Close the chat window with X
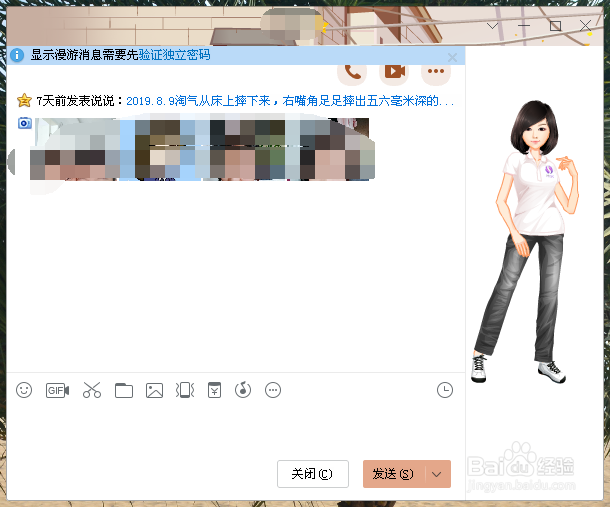 585,26
